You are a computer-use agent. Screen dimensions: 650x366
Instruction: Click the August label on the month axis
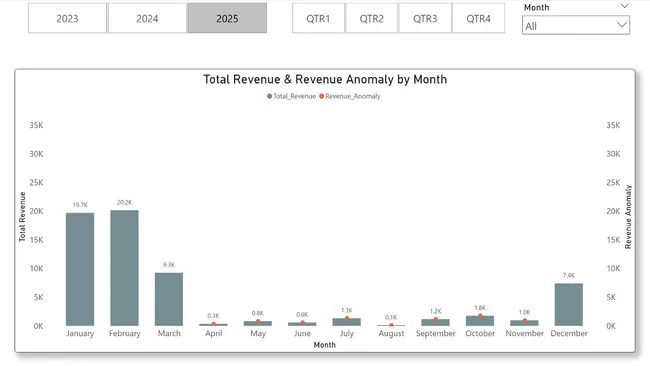click(x=391, y=333)
